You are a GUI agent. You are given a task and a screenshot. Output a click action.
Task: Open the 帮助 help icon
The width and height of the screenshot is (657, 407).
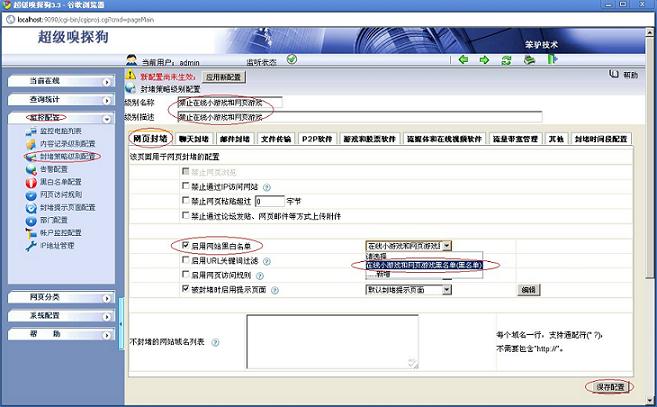click(x=613, y=75)
